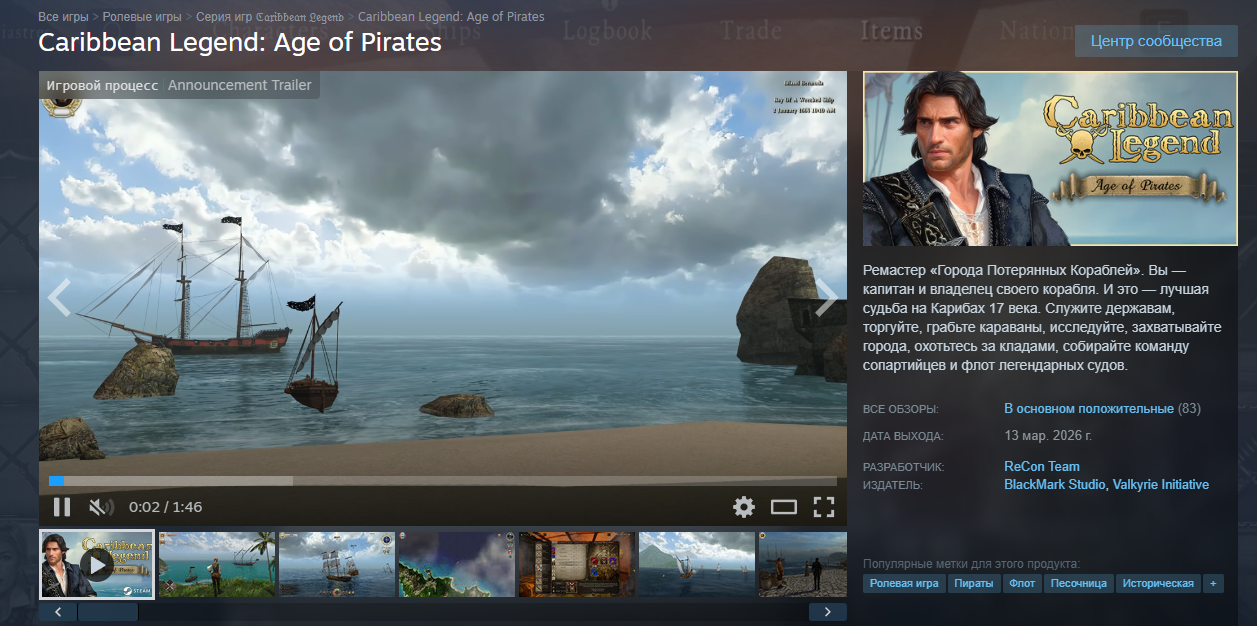Image resolution: width=1257 pixels, height=626 pixels.
Task: Open publisher Valkyrie Initiative page
Action: click(x=1160, y=485)
